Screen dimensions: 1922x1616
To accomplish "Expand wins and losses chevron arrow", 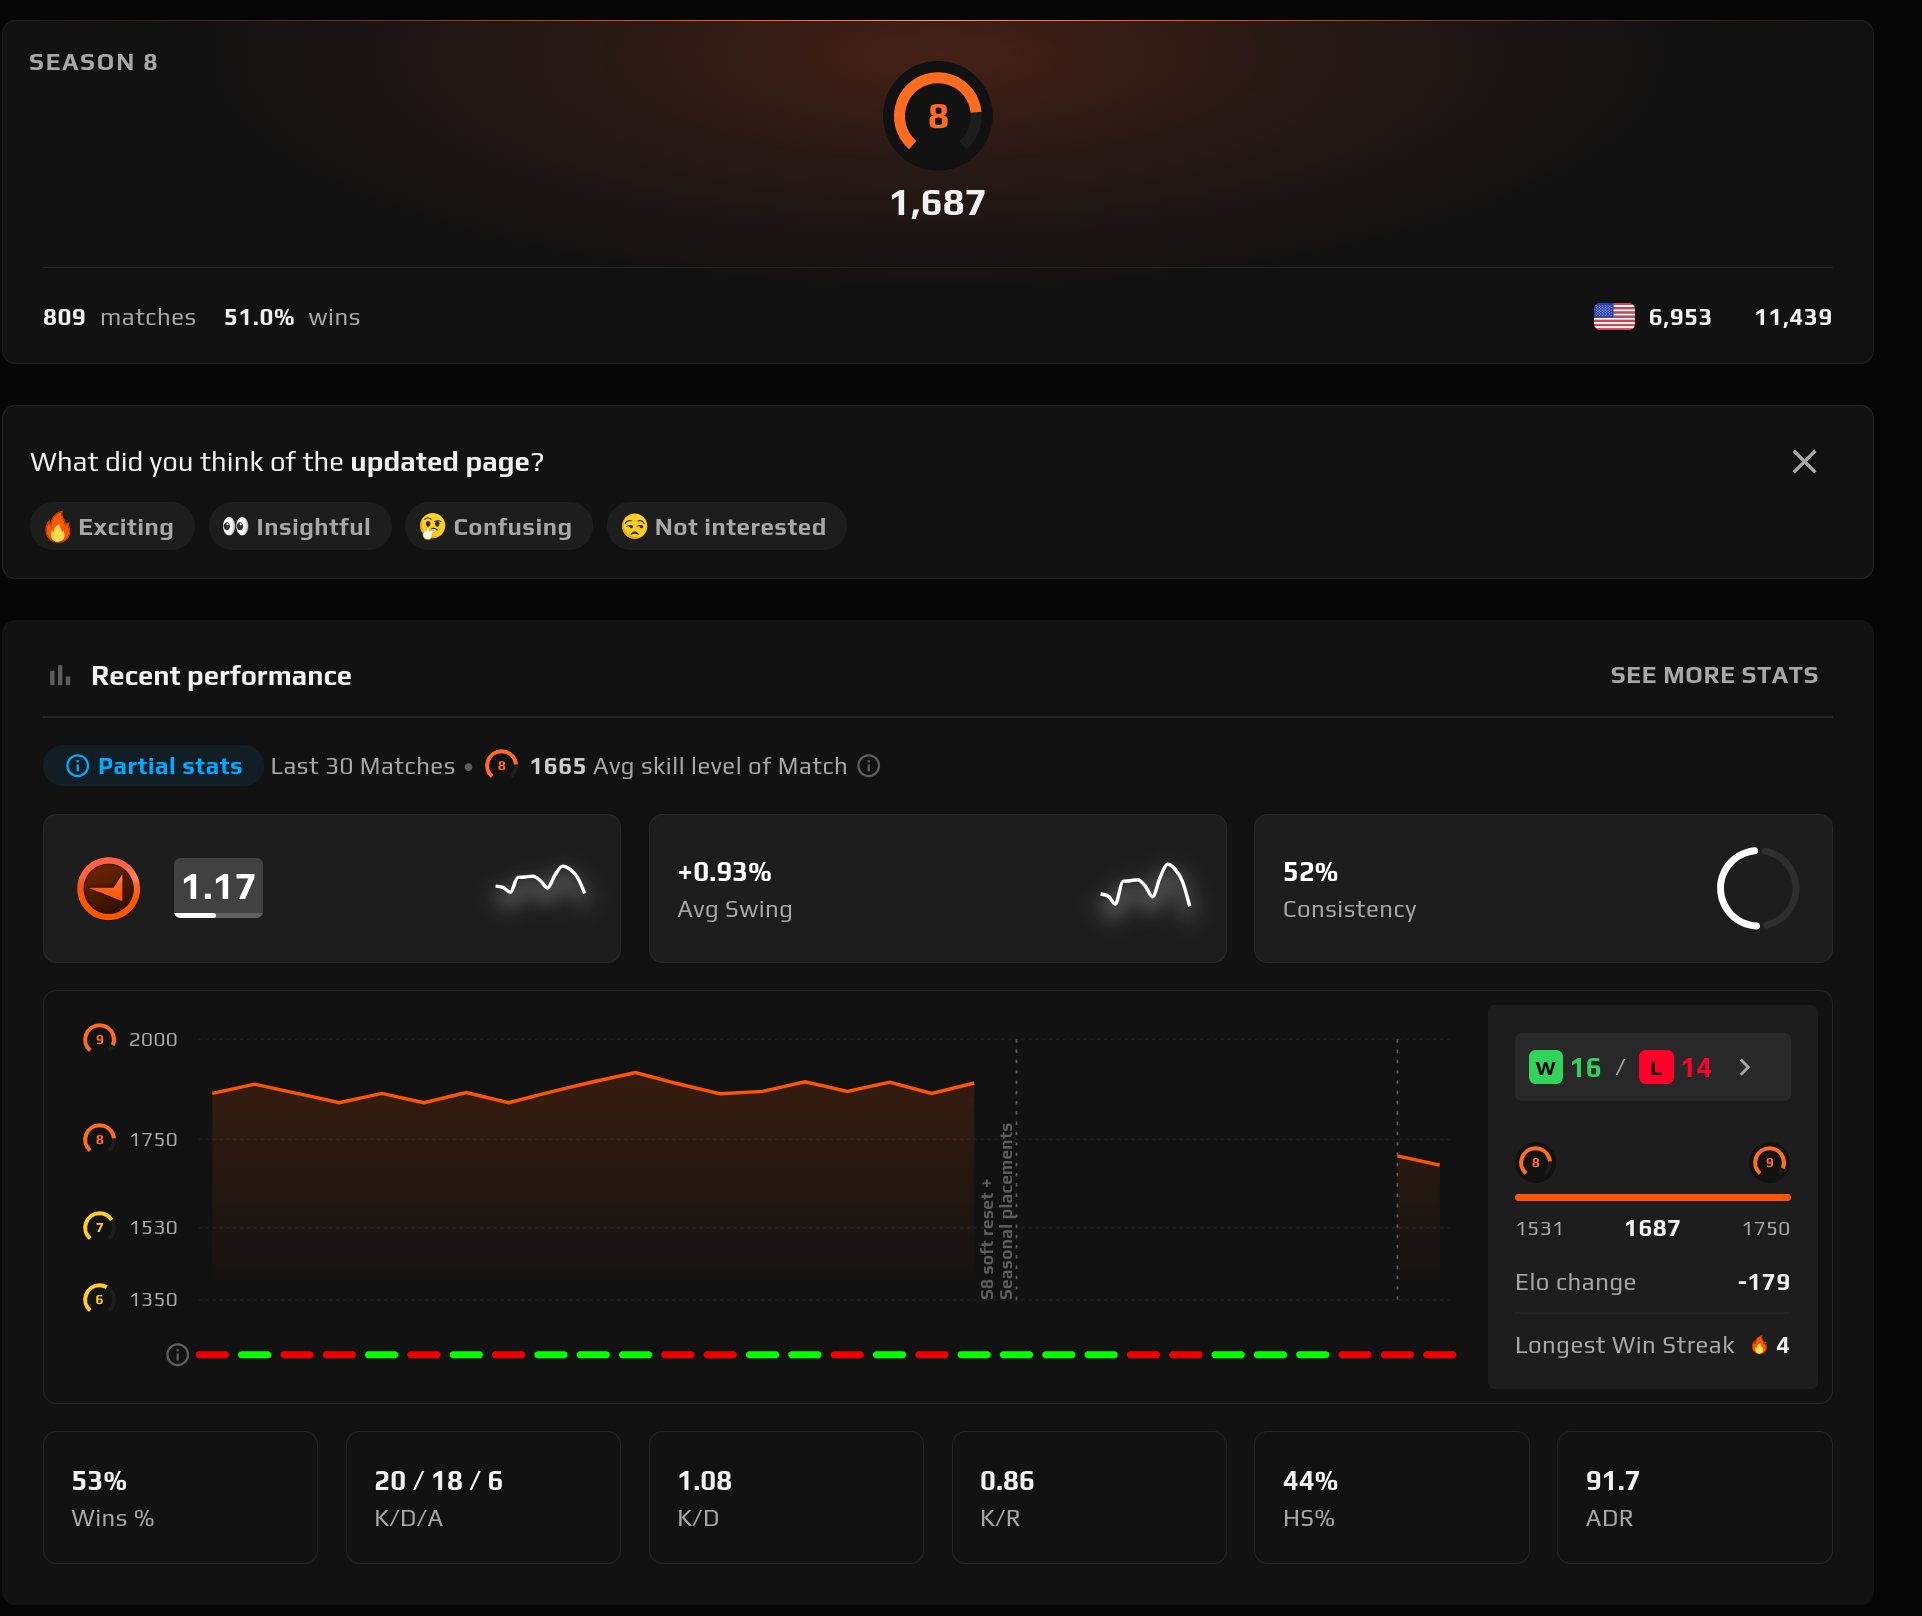I will [x=1745, y=1067].
